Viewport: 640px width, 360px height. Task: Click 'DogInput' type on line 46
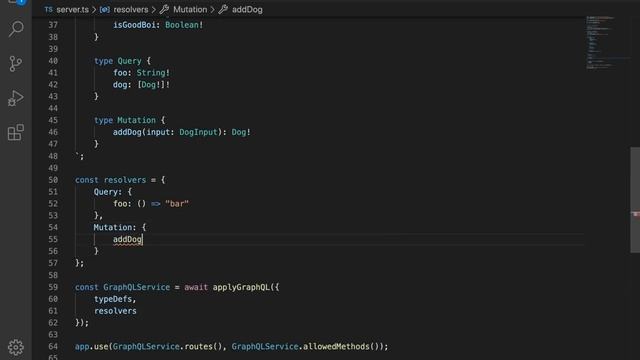click(x=198, y=132)
